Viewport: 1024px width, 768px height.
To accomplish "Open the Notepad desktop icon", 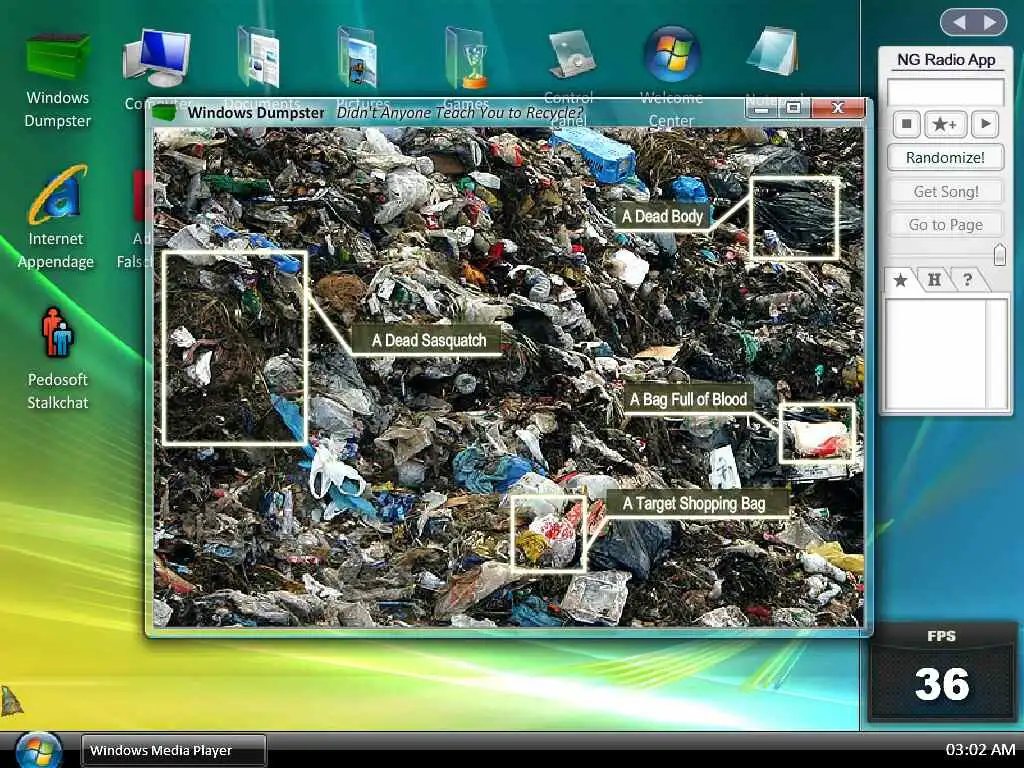I will pos(773,51).
